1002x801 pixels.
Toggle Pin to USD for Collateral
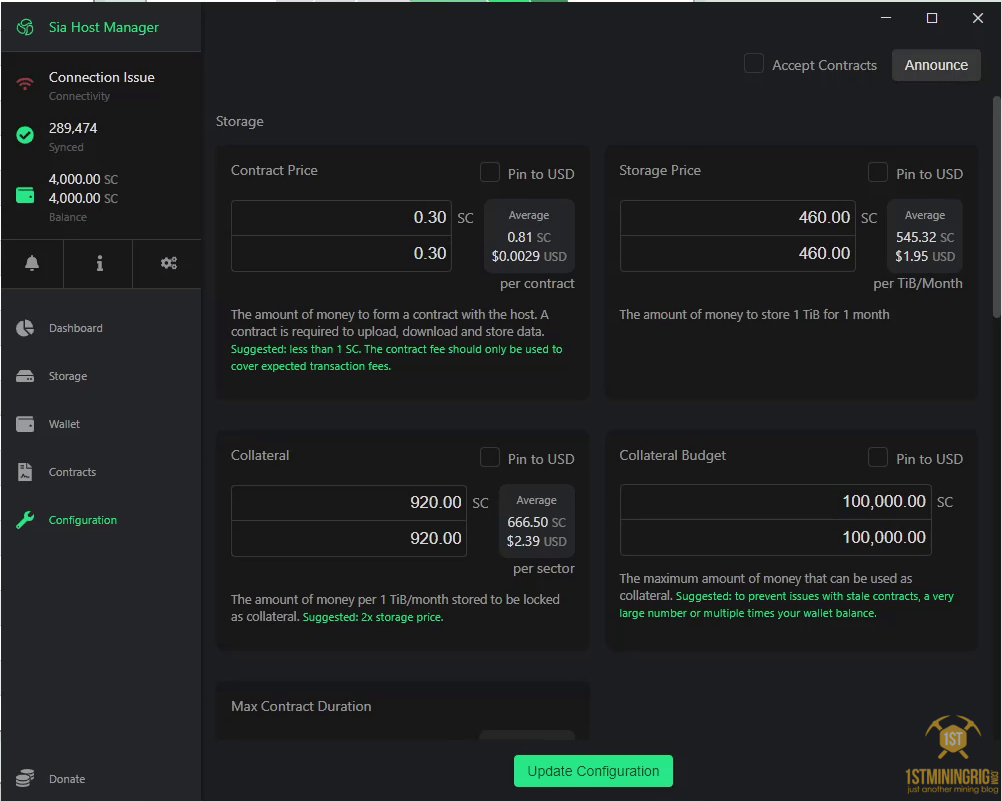pyautogui.click(x=489, y=457)
